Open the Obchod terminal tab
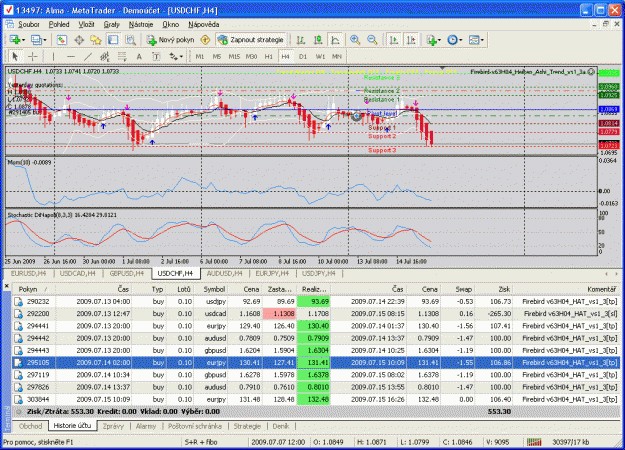The height and width of the screenshot is (450, 625). tap(30, 426)
